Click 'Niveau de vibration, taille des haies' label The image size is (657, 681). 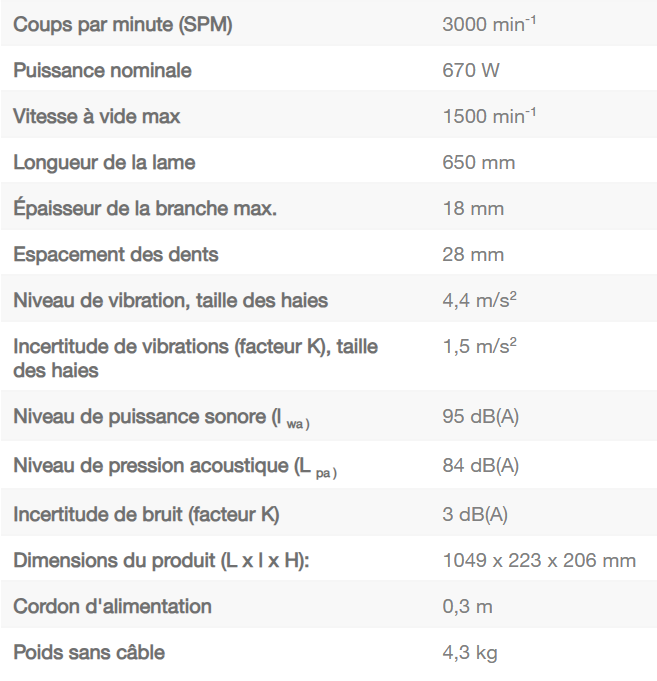coord(170,301)
